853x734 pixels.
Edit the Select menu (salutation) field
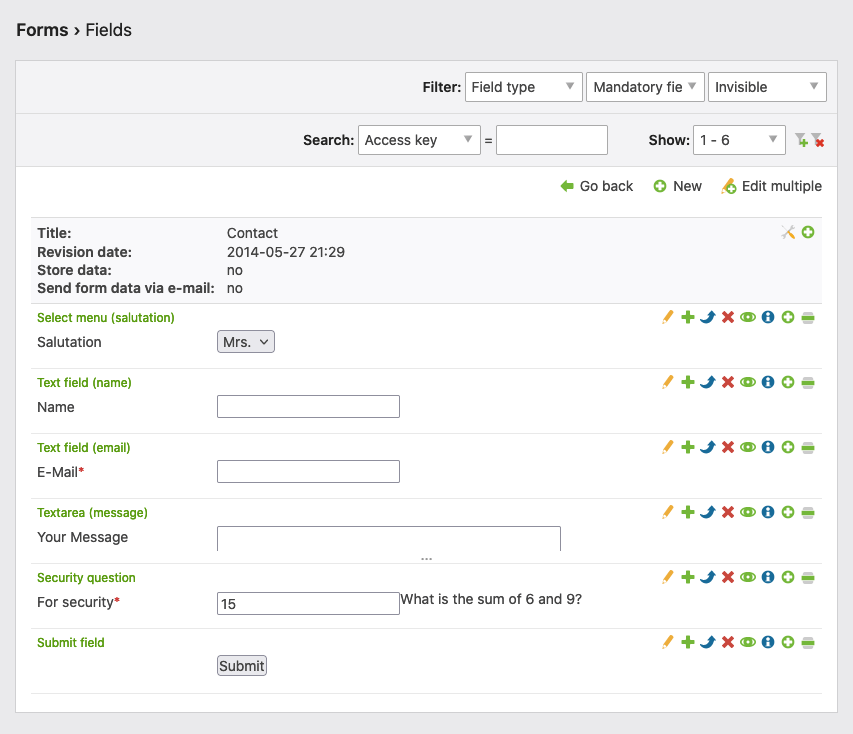(x=667, y=317)
